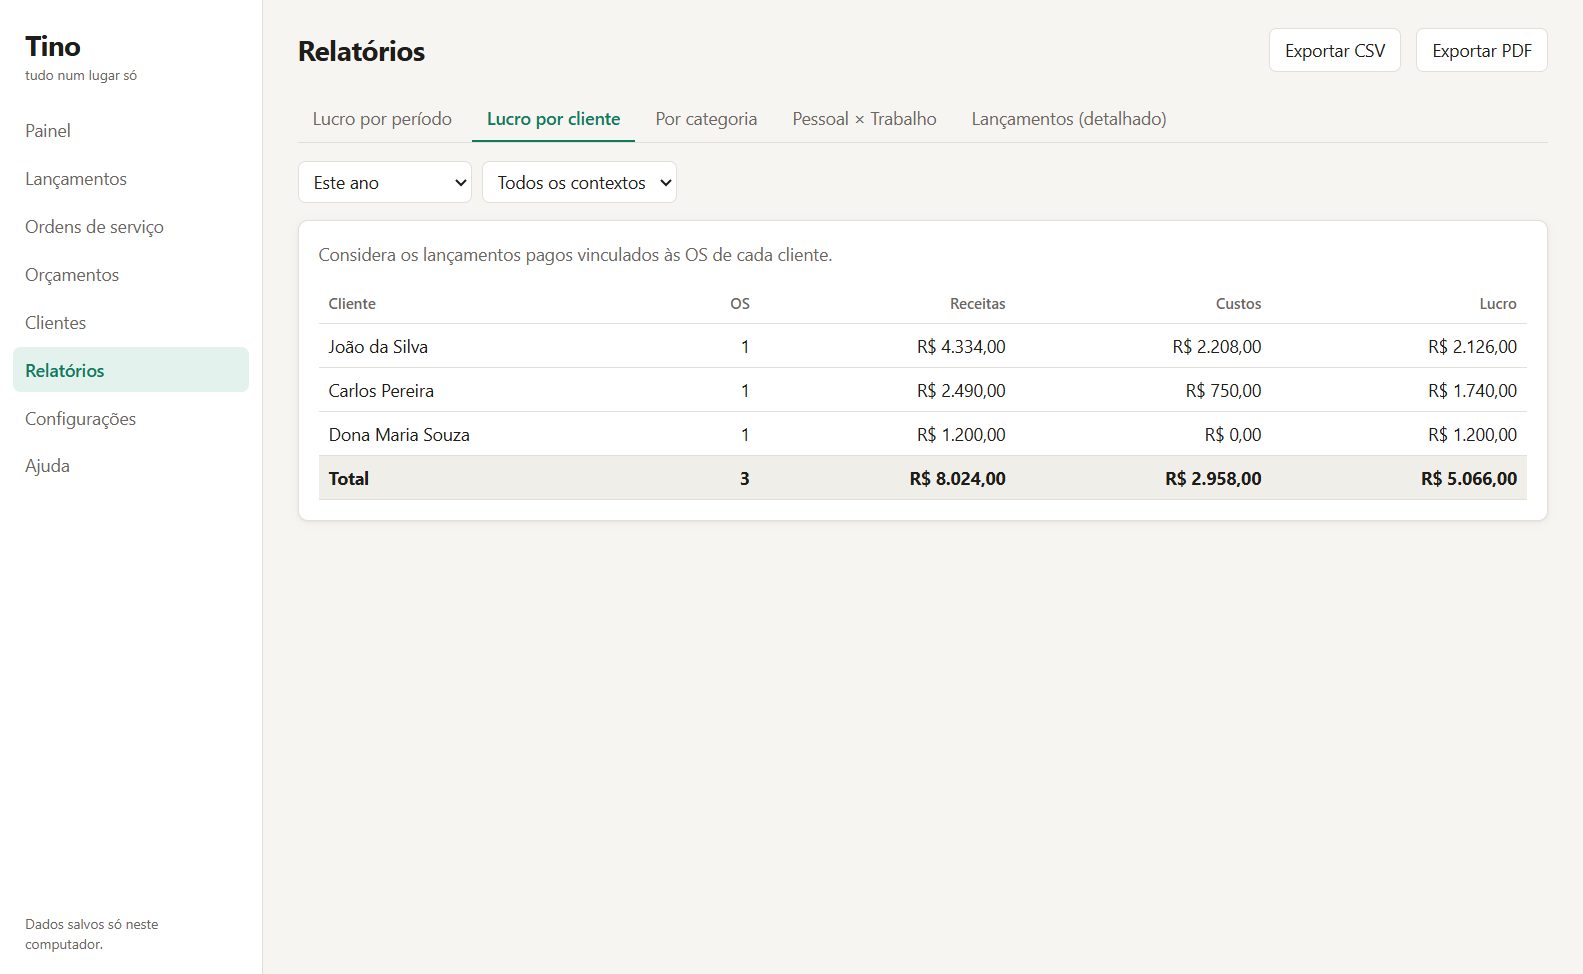1583x974 pixels.
Task: Go to Lançamentos in the sidebar
Action: tap(131, 179)
